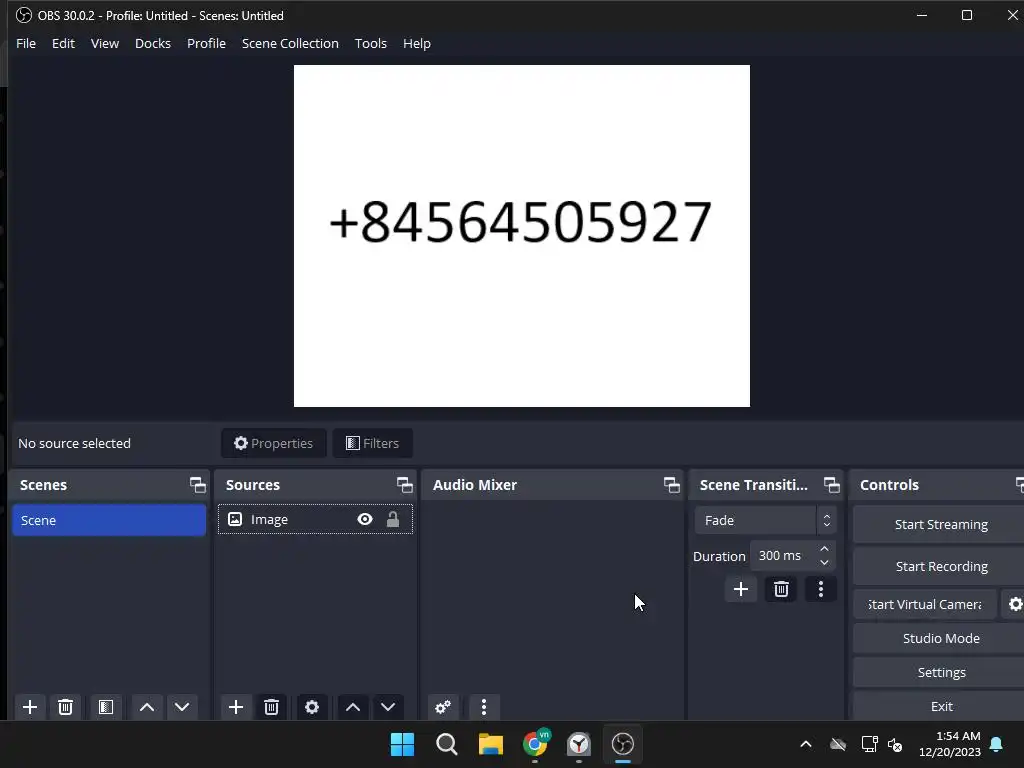
Task: Open Tools menu
Action: pos(371,43)
